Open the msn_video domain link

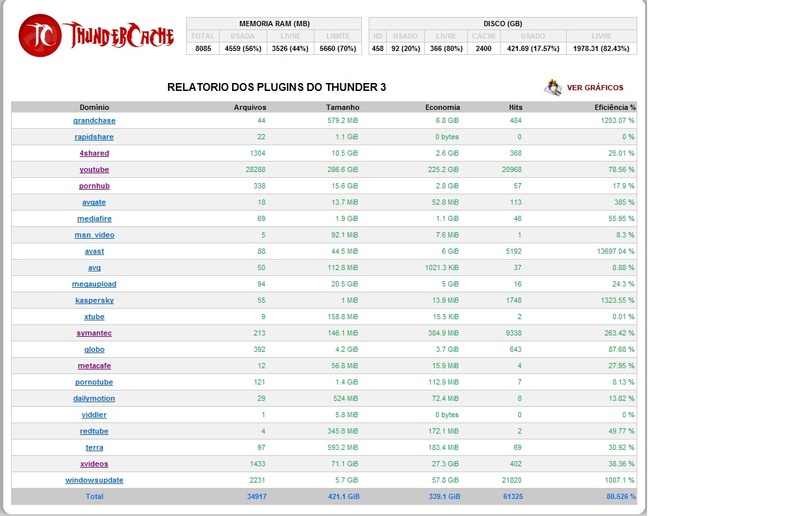click(94, 235)
